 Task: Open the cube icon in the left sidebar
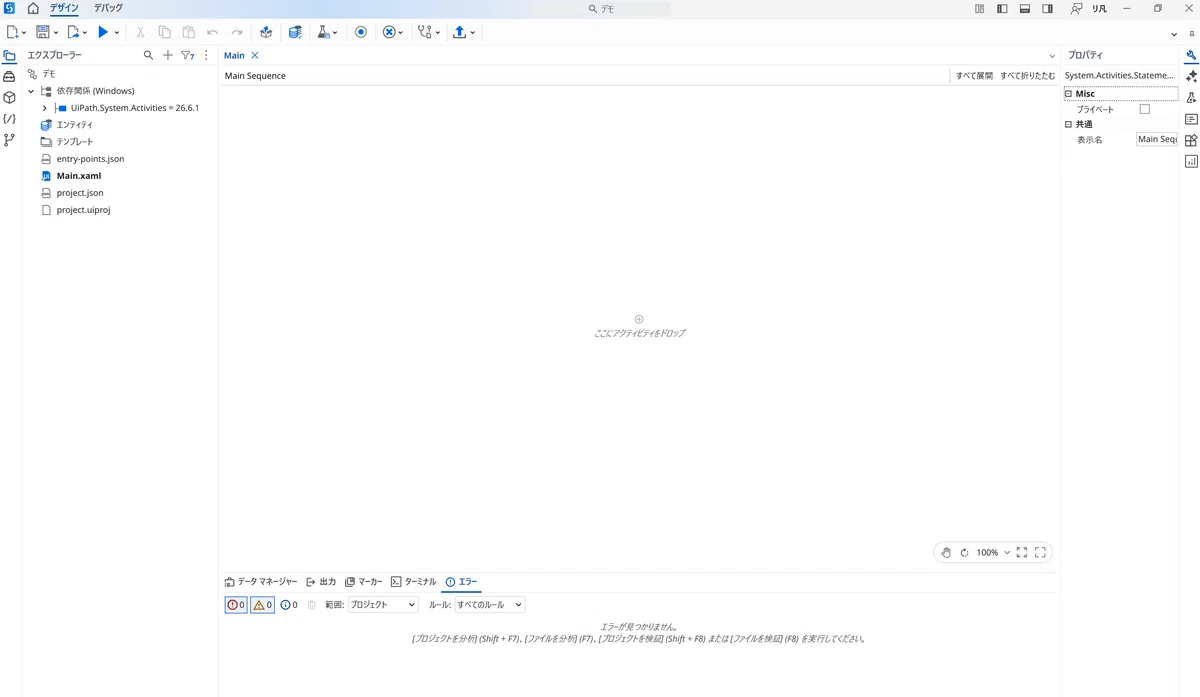(x=10, y=98)
